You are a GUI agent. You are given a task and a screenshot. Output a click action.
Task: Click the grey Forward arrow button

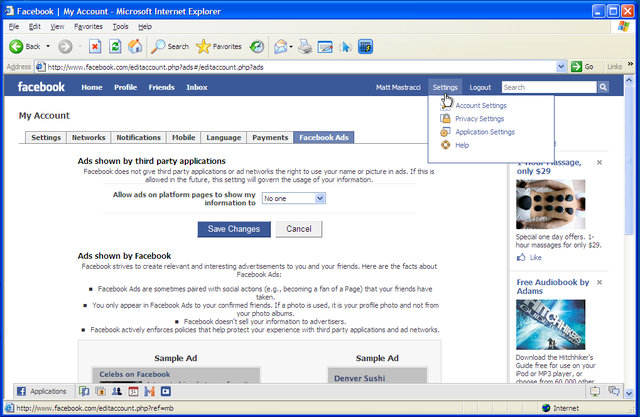pyautogui.click(x=65, y=47)
